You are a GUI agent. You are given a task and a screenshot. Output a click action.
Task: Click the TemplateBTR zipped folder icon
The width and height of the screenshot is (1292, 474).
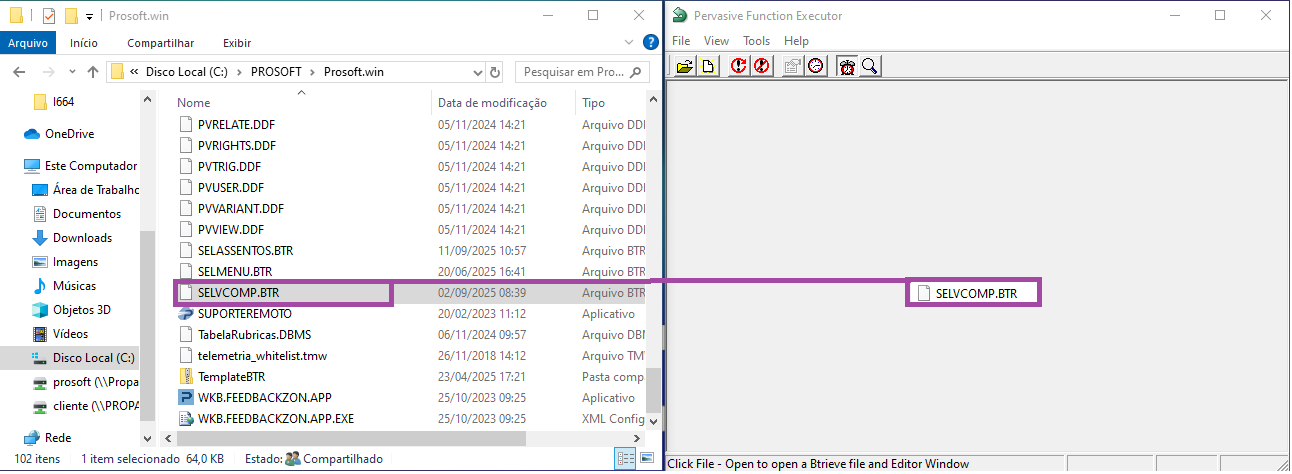coord(186,376)
